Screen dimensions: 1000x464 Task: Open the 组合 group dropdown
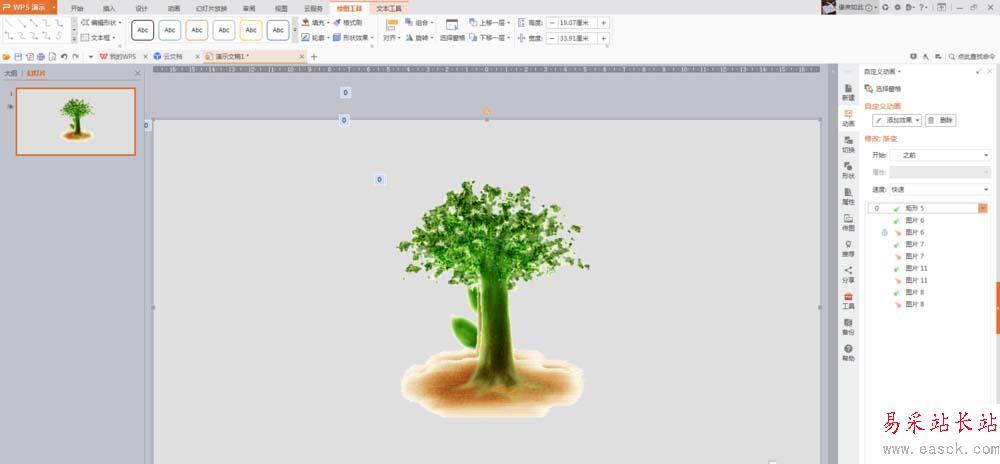[420, 22]
